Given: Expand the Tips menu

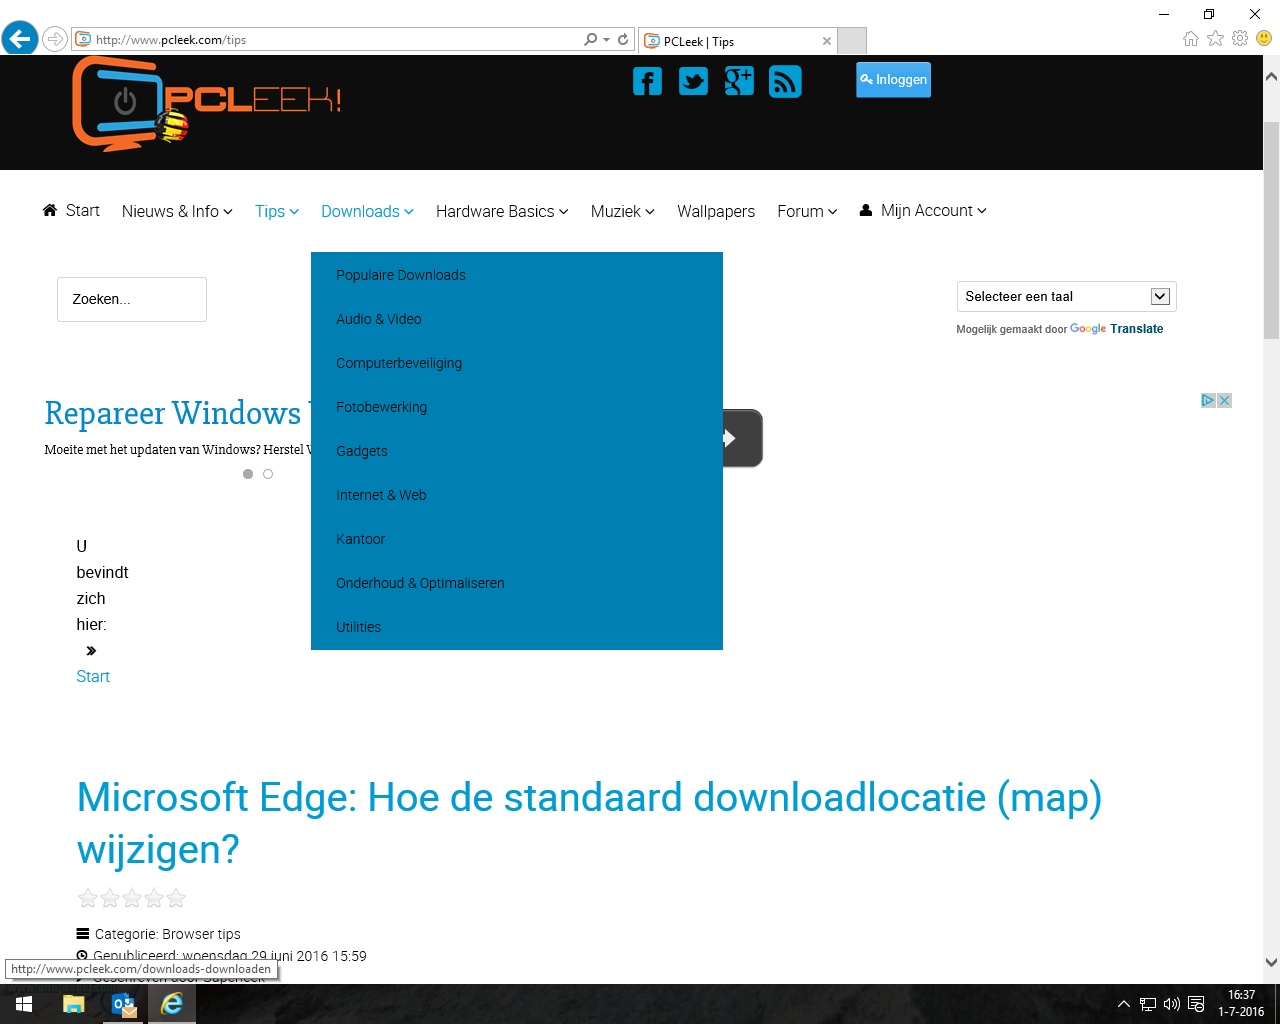Looking at the screenshot, I should click(277, 211).
